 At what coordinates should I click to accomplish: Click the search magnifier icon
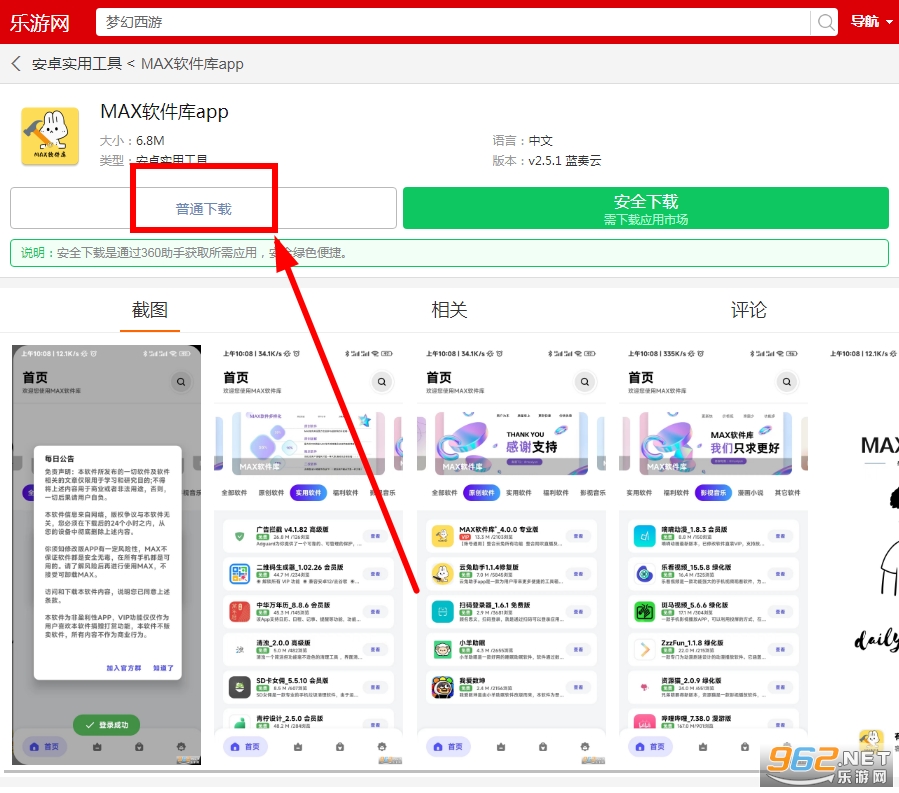[825, 22]
